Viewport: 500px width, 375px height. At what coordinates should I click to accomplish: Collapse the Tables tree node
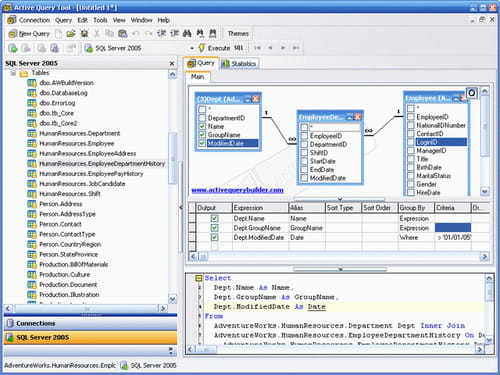13,73
